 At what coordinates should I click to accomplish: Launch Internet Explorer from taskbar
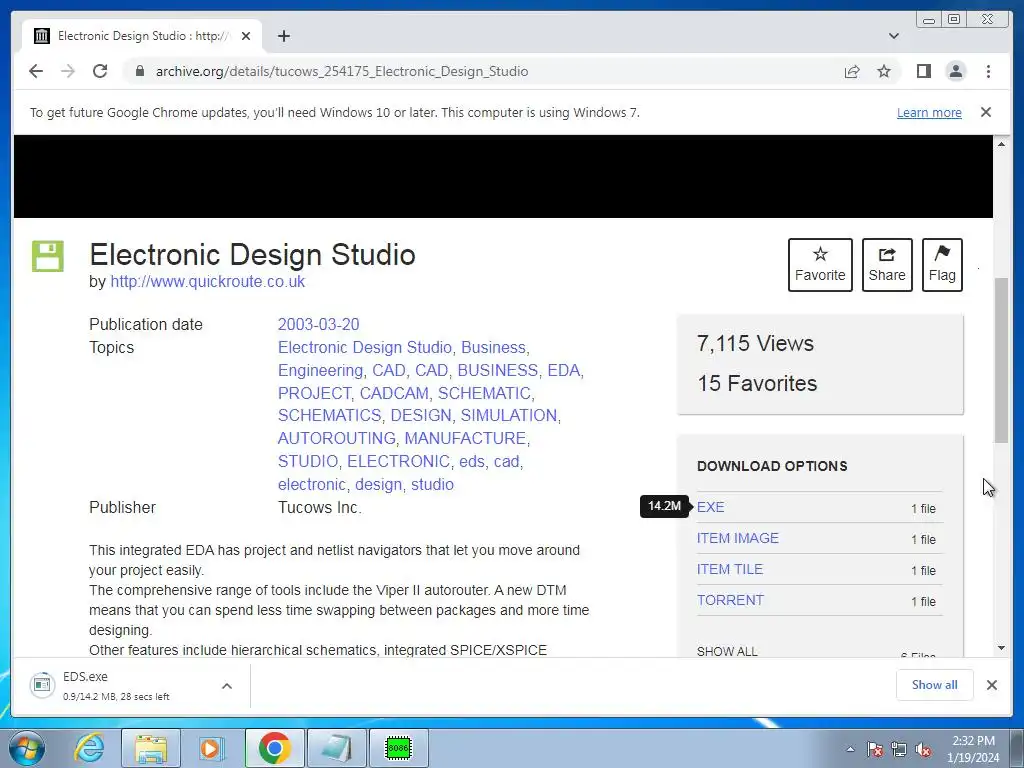(89, 748)
